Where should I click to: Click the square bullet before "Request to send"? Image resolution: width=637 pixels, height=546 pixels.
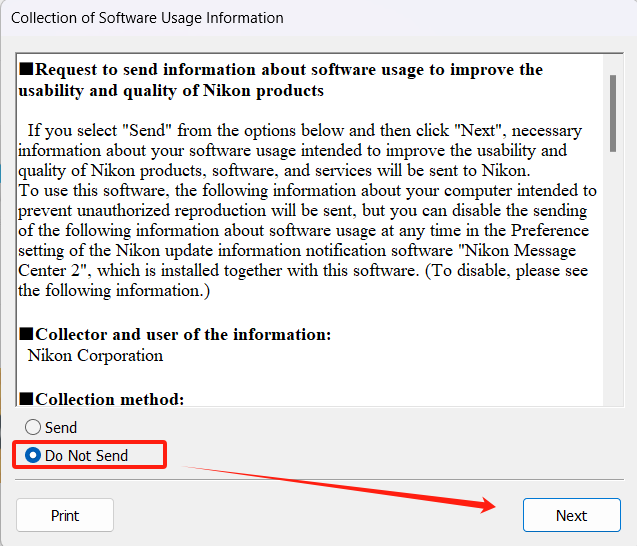pos(26,69)
